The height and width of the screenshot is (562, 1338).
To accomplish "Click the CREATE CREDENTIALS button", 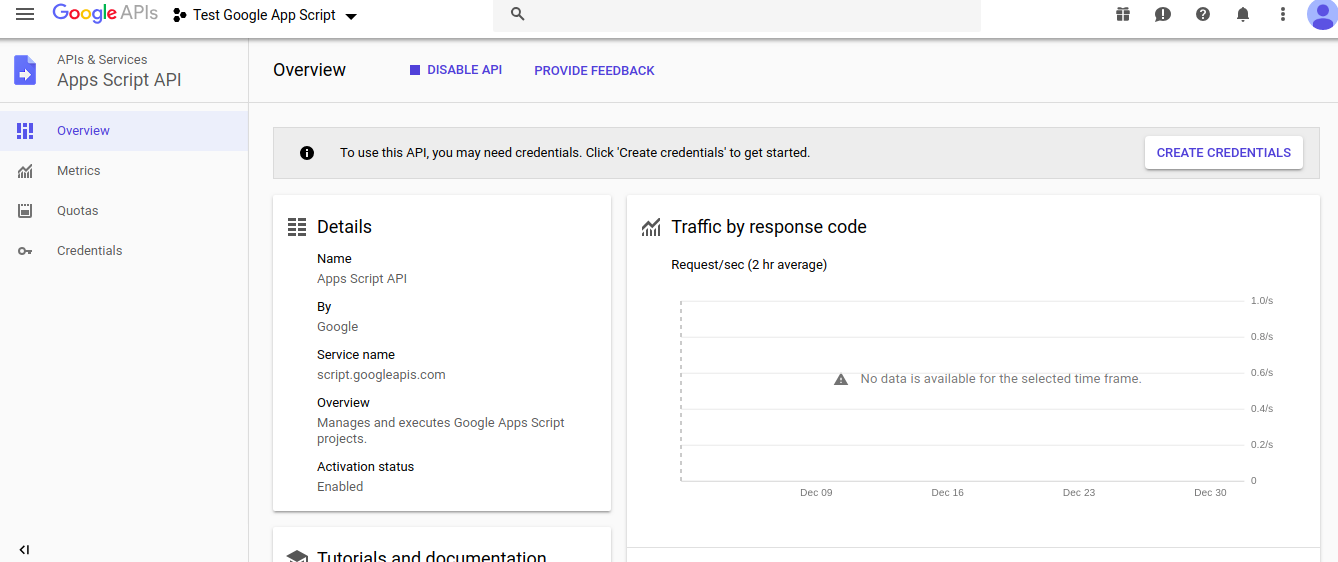I will pyautogui.click(x=1224, y=153).
